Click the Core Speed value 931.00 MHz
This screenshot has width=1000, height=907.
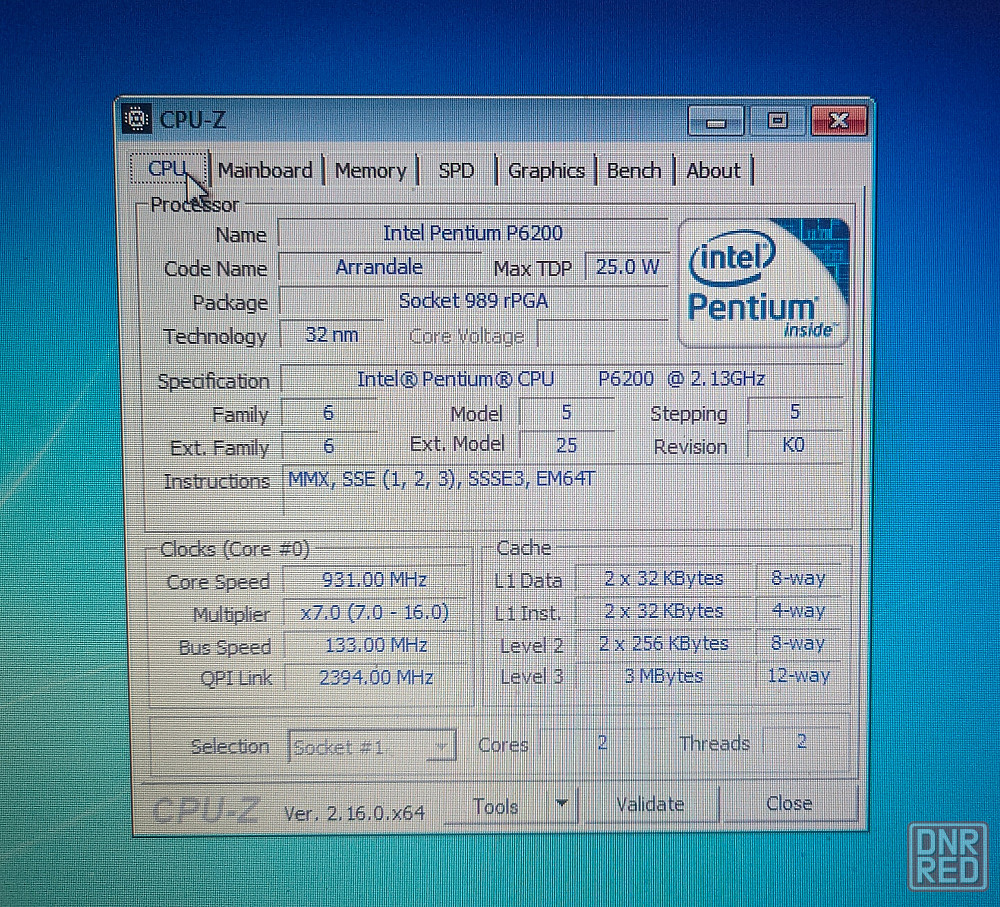pos(374,580)
